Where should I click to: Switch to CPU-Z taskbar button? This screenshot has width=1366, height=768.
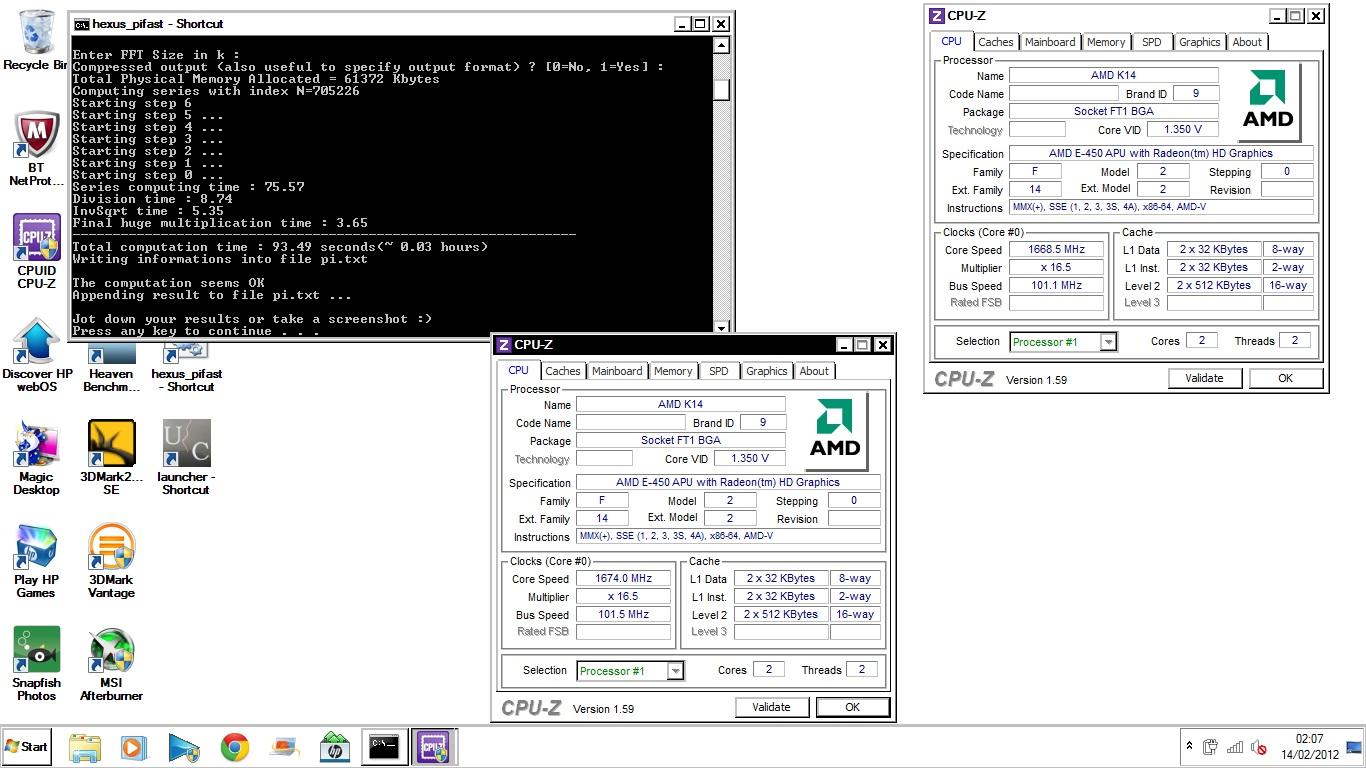pyautogui.click(x=434, y=747)
